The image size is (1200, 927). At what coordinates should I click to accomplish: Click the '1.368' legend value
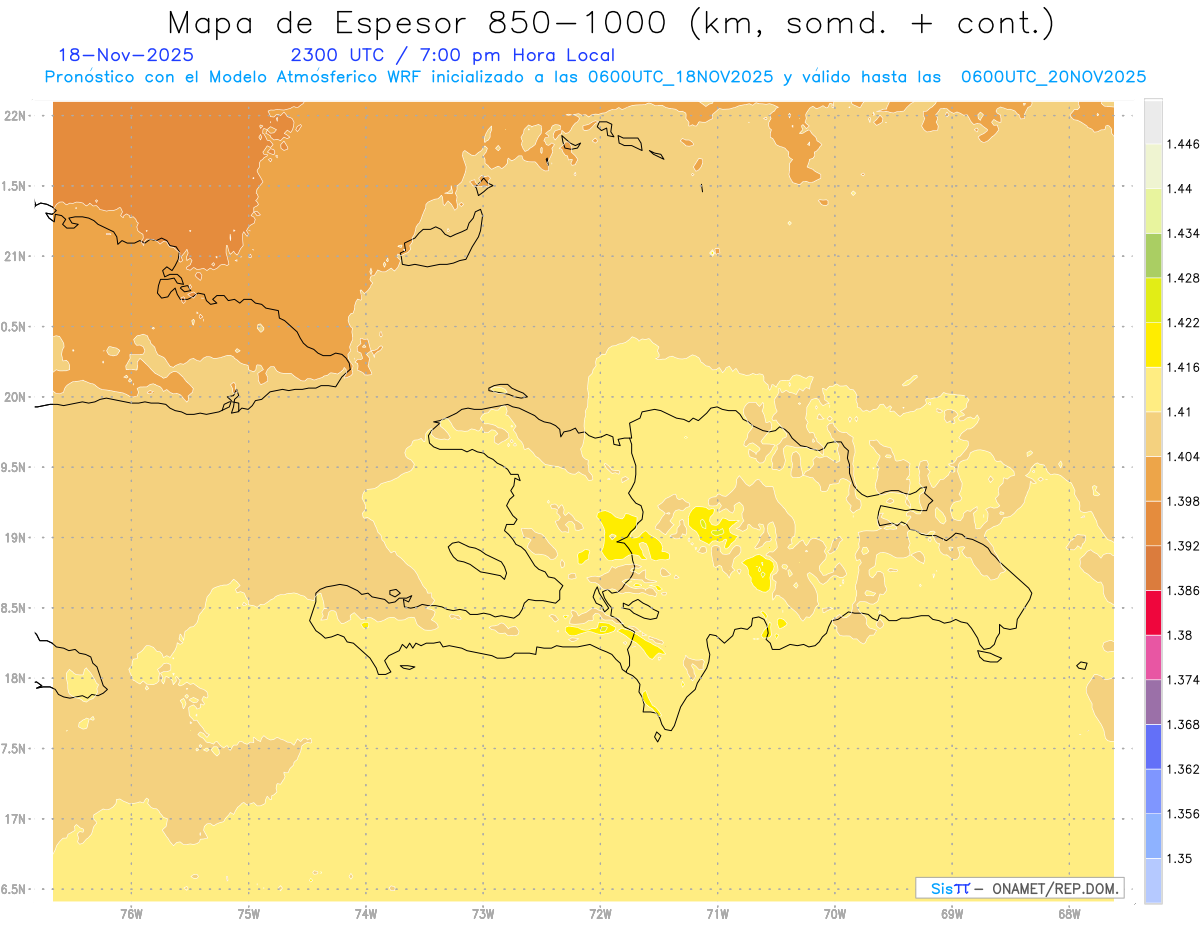tap(1183, 724)
